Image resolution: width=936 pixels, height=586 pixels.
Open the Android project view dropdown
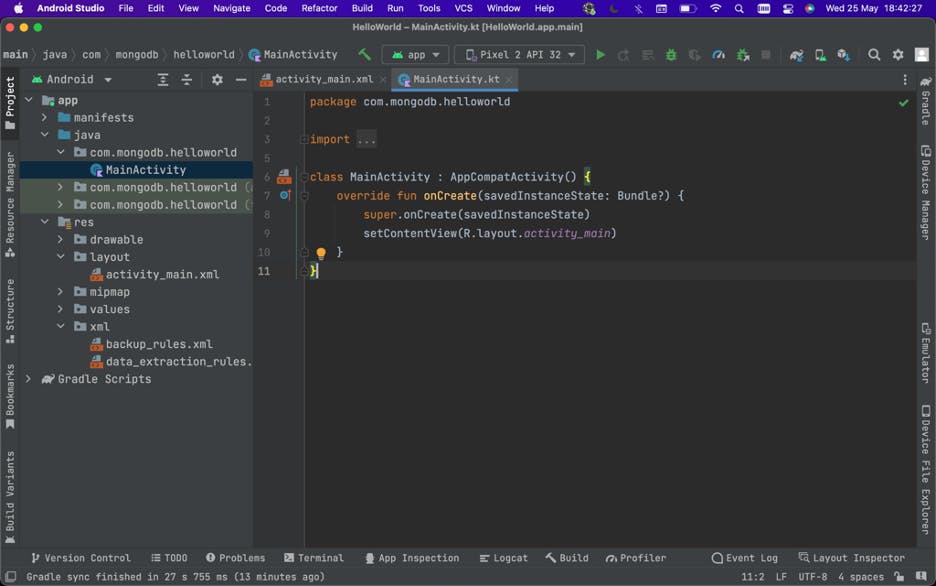72,79
